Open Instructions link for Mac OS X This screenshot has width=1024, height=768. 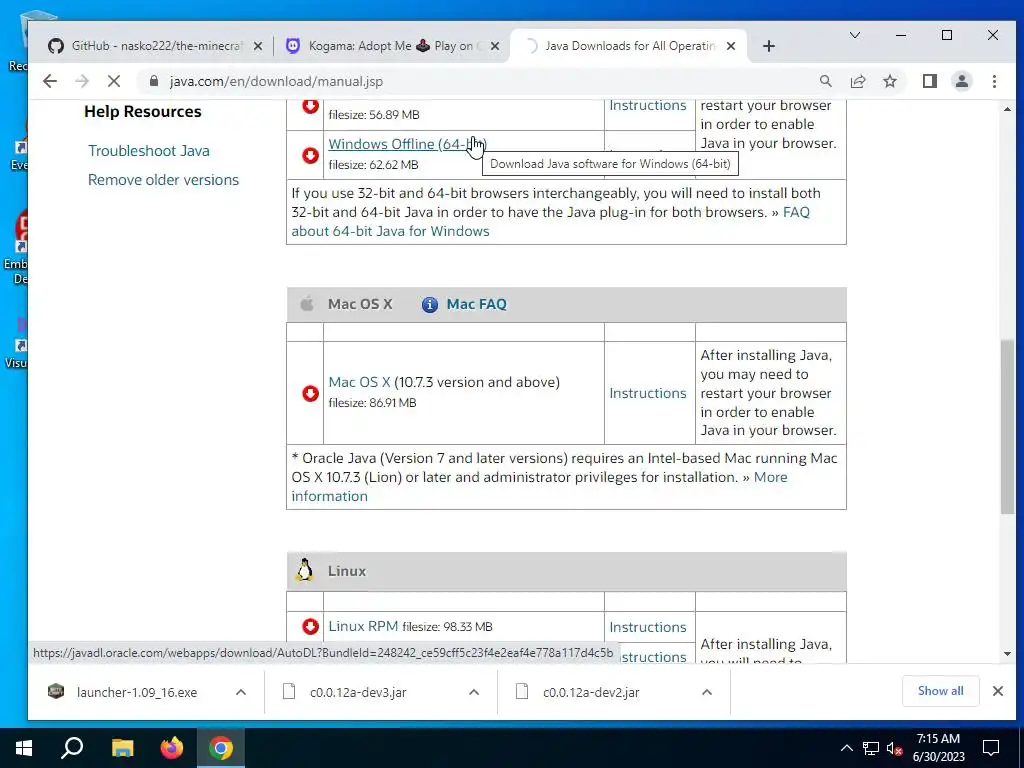tap(647, 393)
